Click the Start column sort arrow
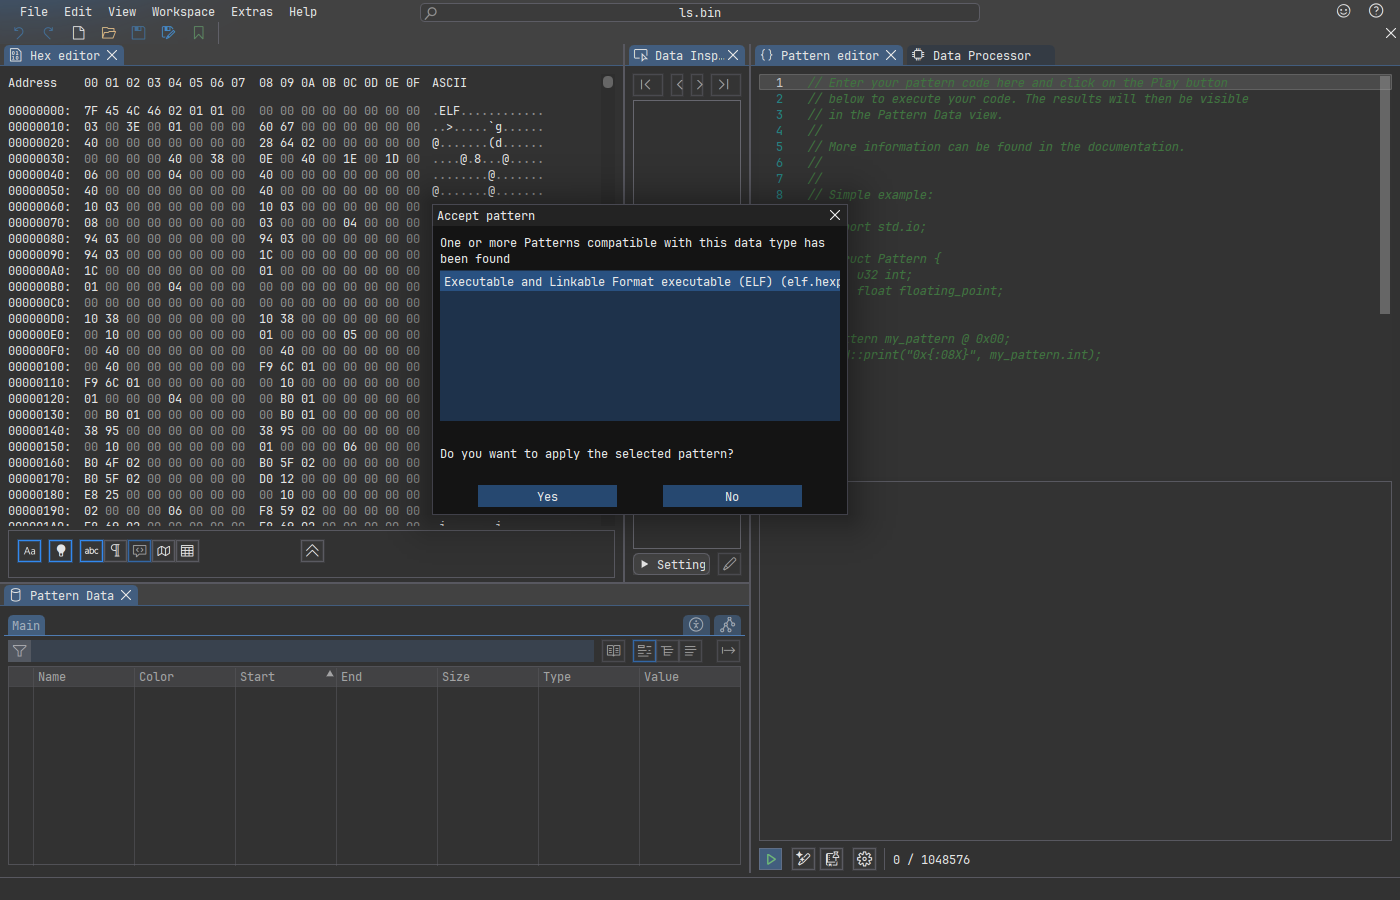This screenshot has height=900, width=1400. click(330, 674)
